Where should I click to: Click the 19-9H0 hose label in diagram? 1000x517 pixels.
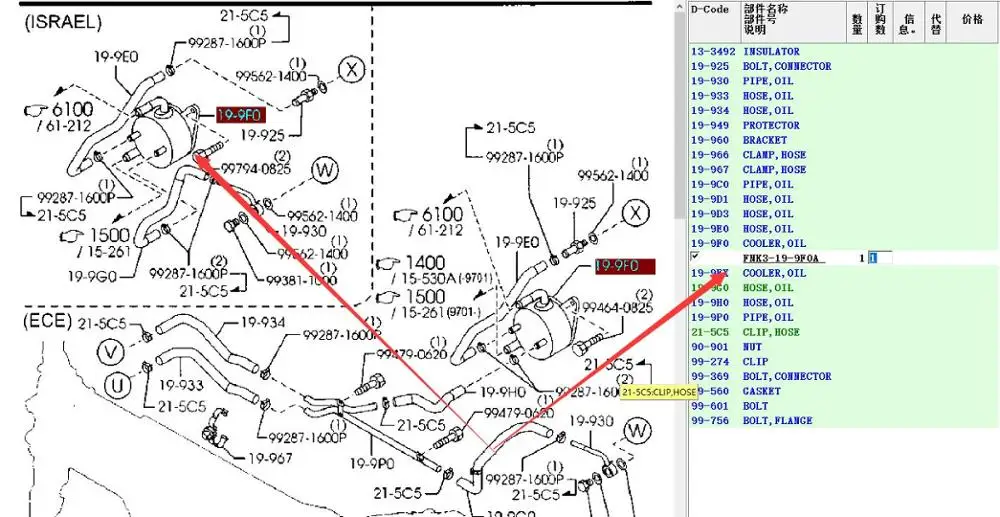click(503, 391)
